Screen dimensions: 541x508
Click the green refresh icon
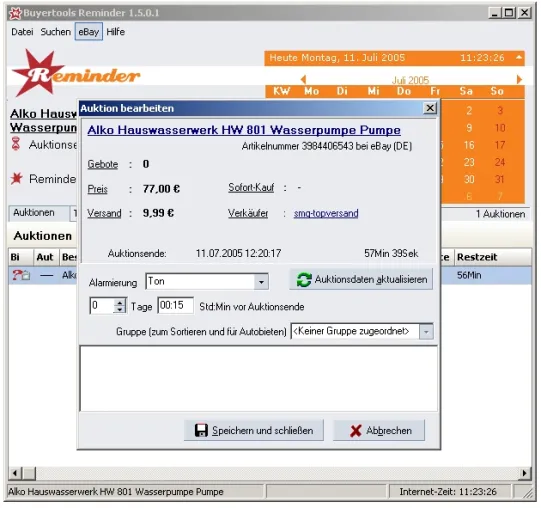tap(304, 280)
